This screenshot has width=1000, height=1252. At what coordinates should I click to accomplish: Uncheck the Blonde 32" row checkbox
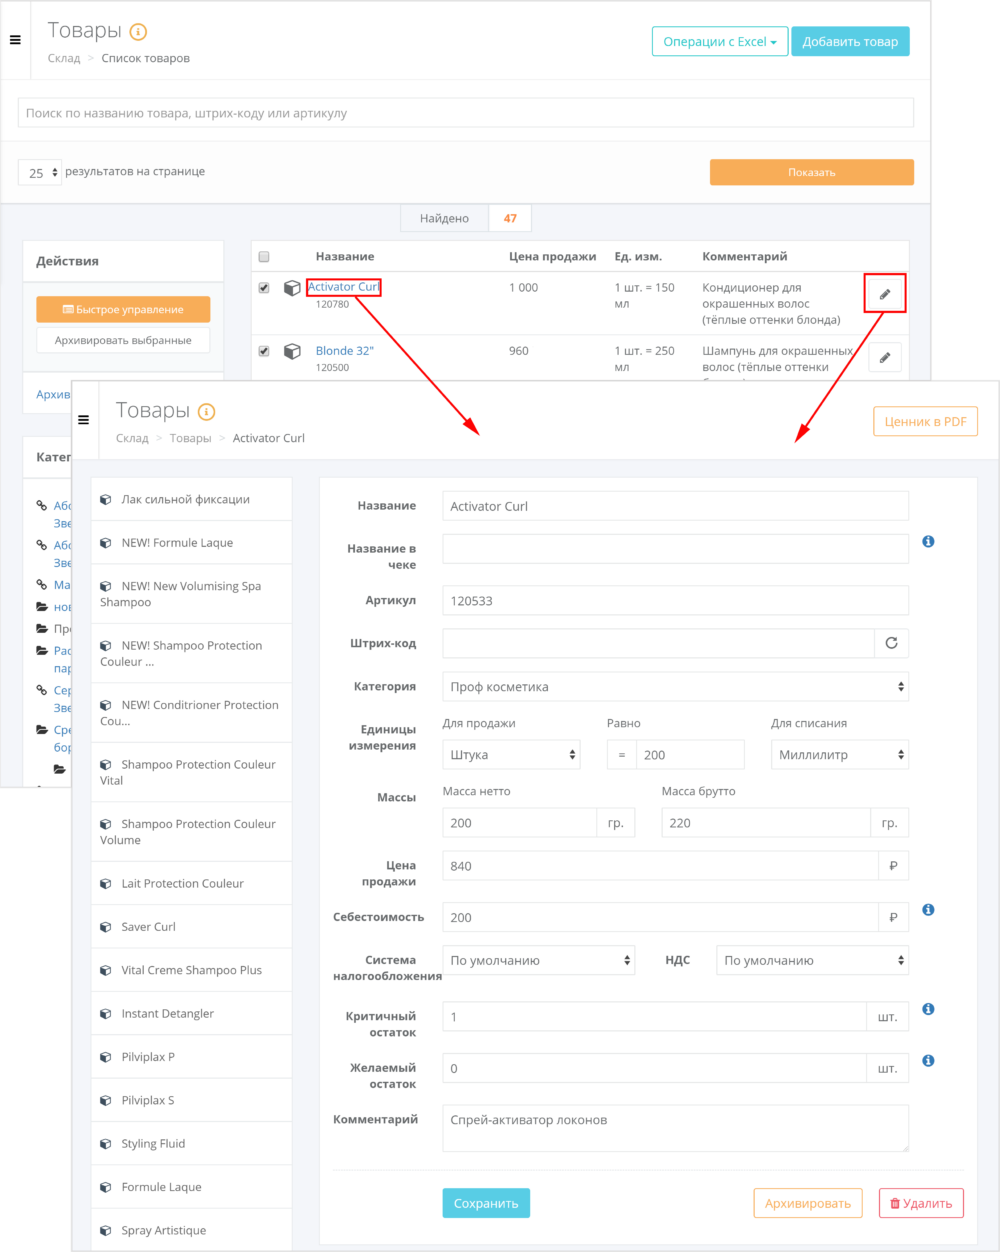coord(264,351)
